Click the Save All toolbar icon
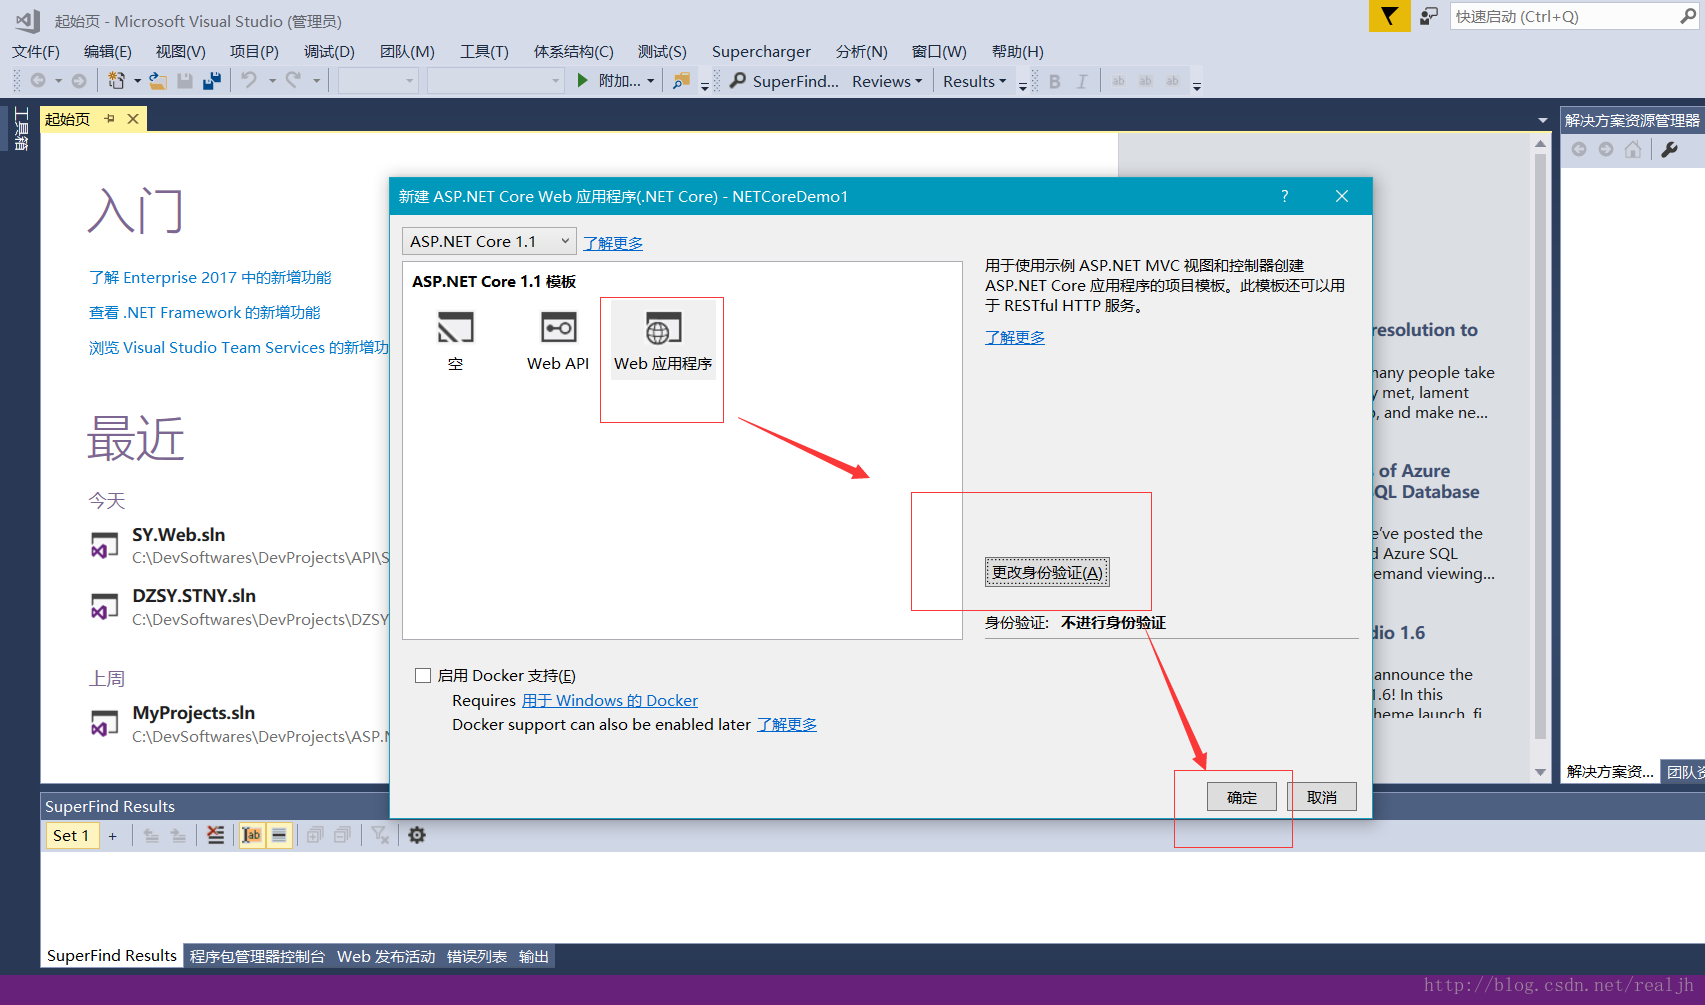This screenshot has width=1705, height=1005. click(x=212, y=81)
